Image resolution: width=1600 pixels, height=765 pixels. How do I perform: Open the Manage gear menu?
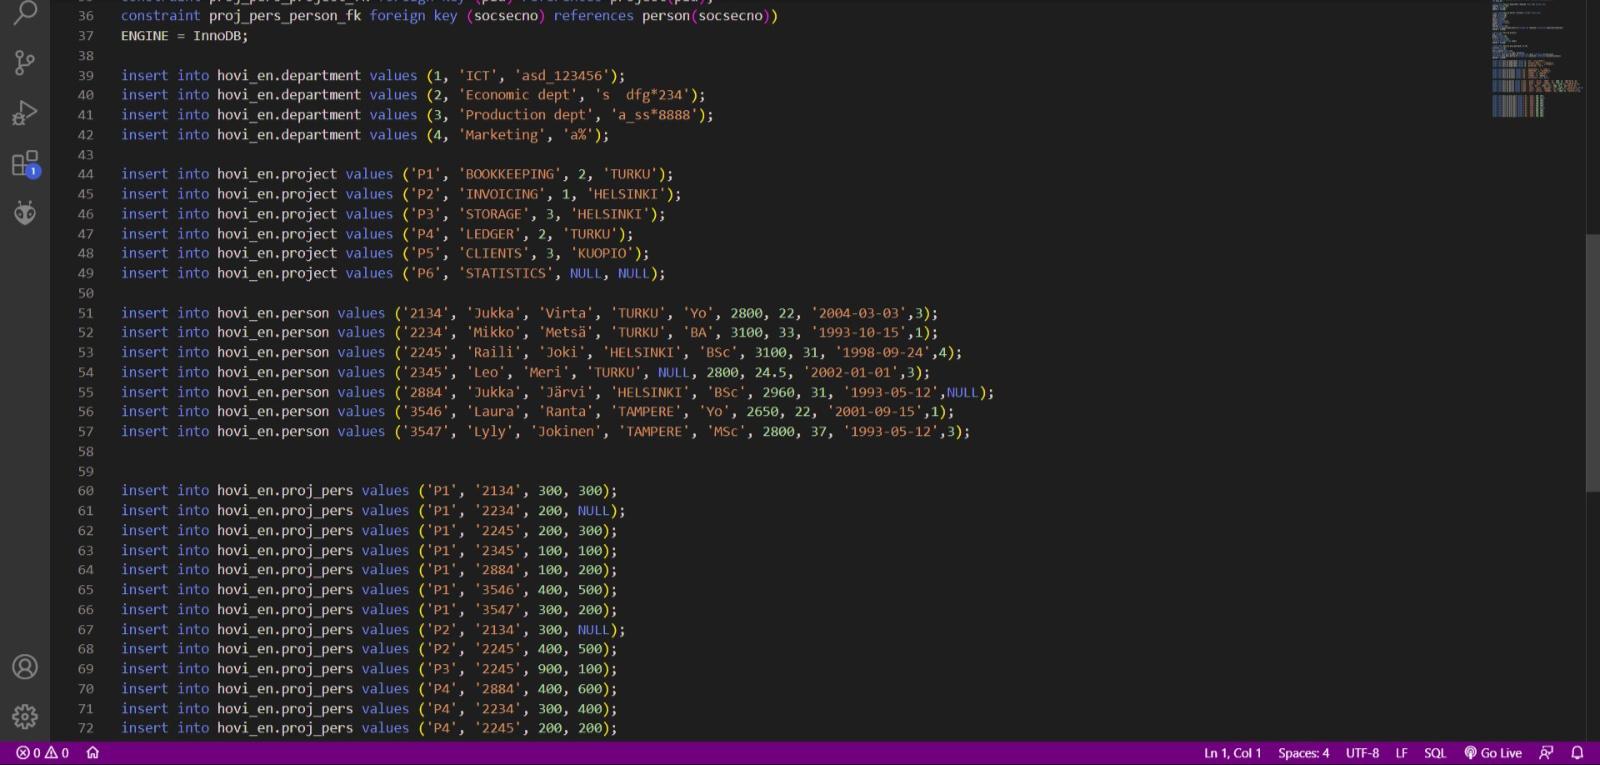coord(25,716)
